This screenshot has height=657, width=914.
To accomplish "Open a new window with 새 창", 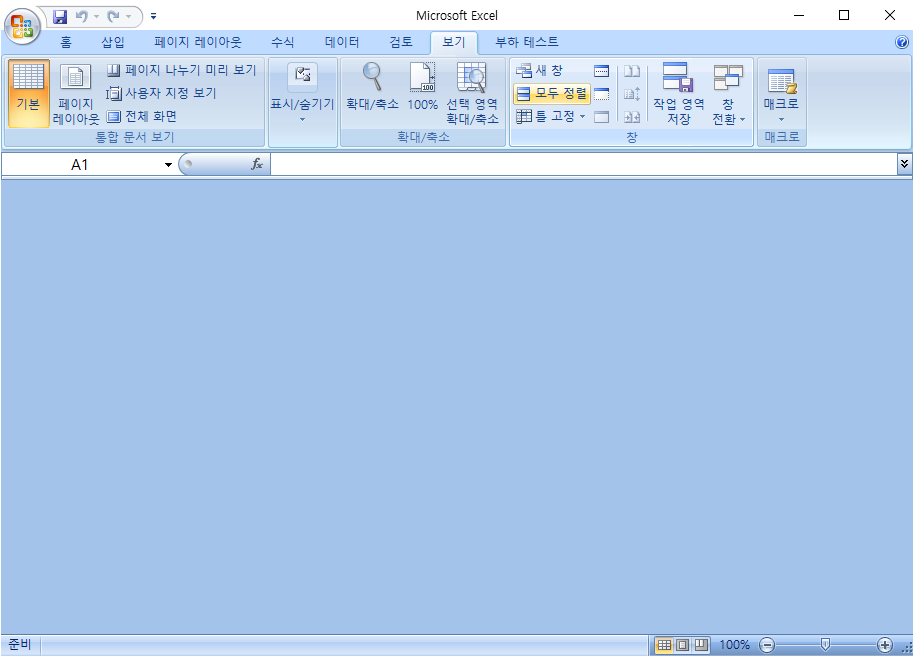I will (540, 71).
